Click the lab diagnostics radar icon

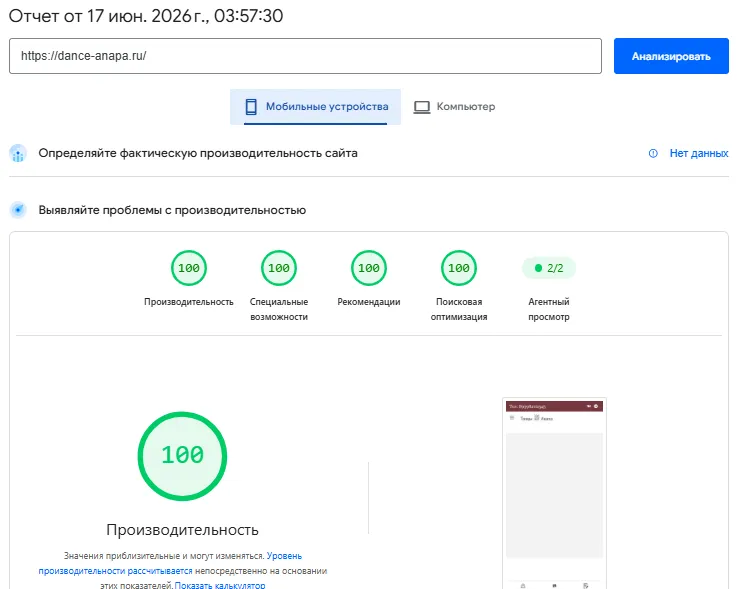pyautogui.click(x=18, y=210)
